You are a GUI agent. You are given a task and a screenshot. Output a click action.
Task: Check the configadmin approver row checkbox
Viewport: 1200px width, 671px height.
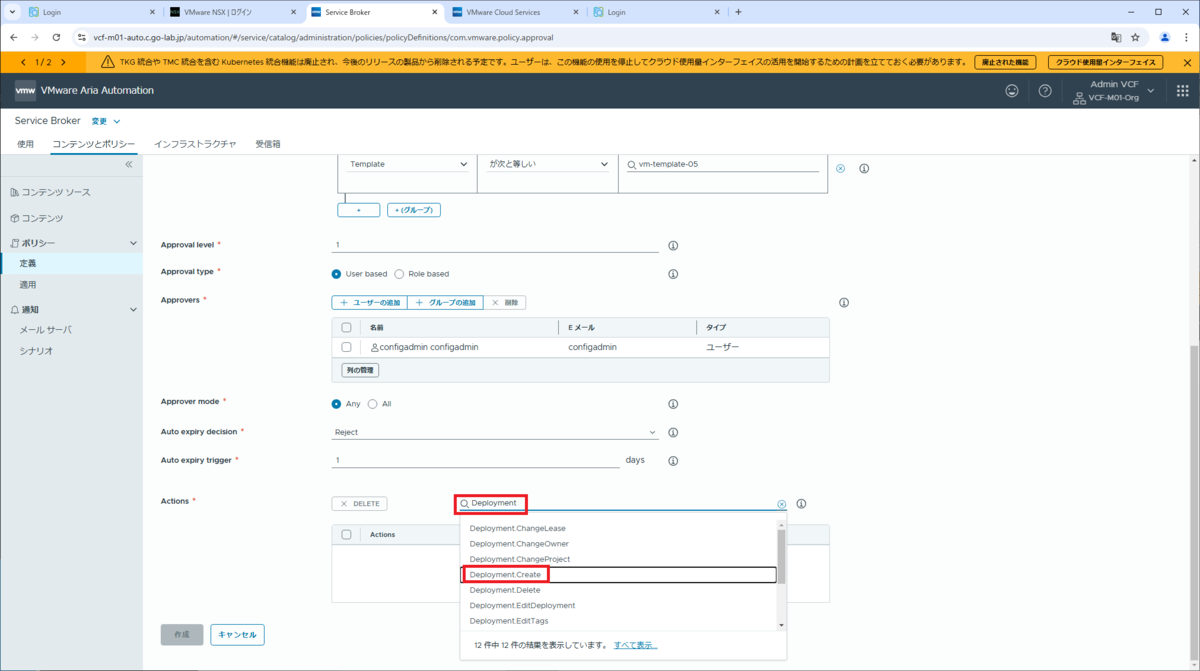point(346,347)
